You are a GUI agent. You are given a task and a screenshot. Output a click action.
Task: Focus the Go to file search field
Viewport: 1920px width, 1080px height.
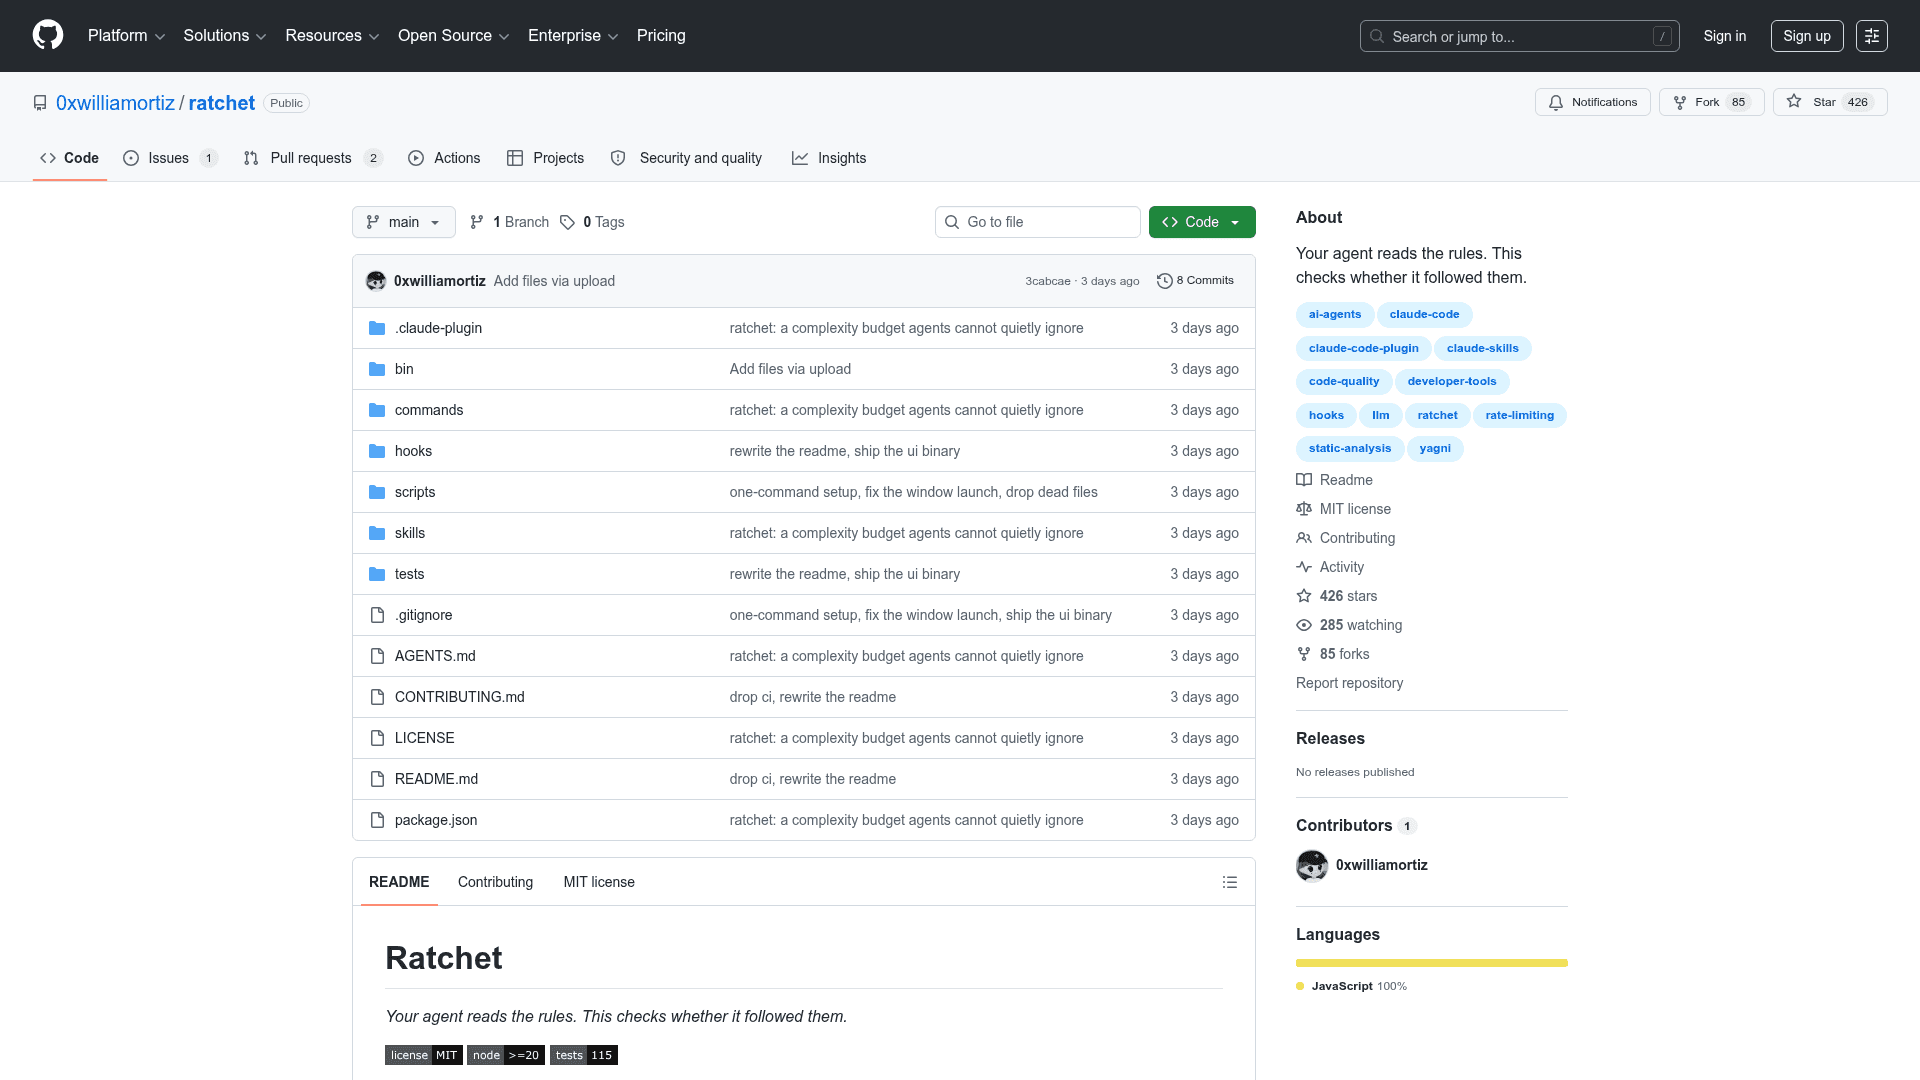point(1038,222)
